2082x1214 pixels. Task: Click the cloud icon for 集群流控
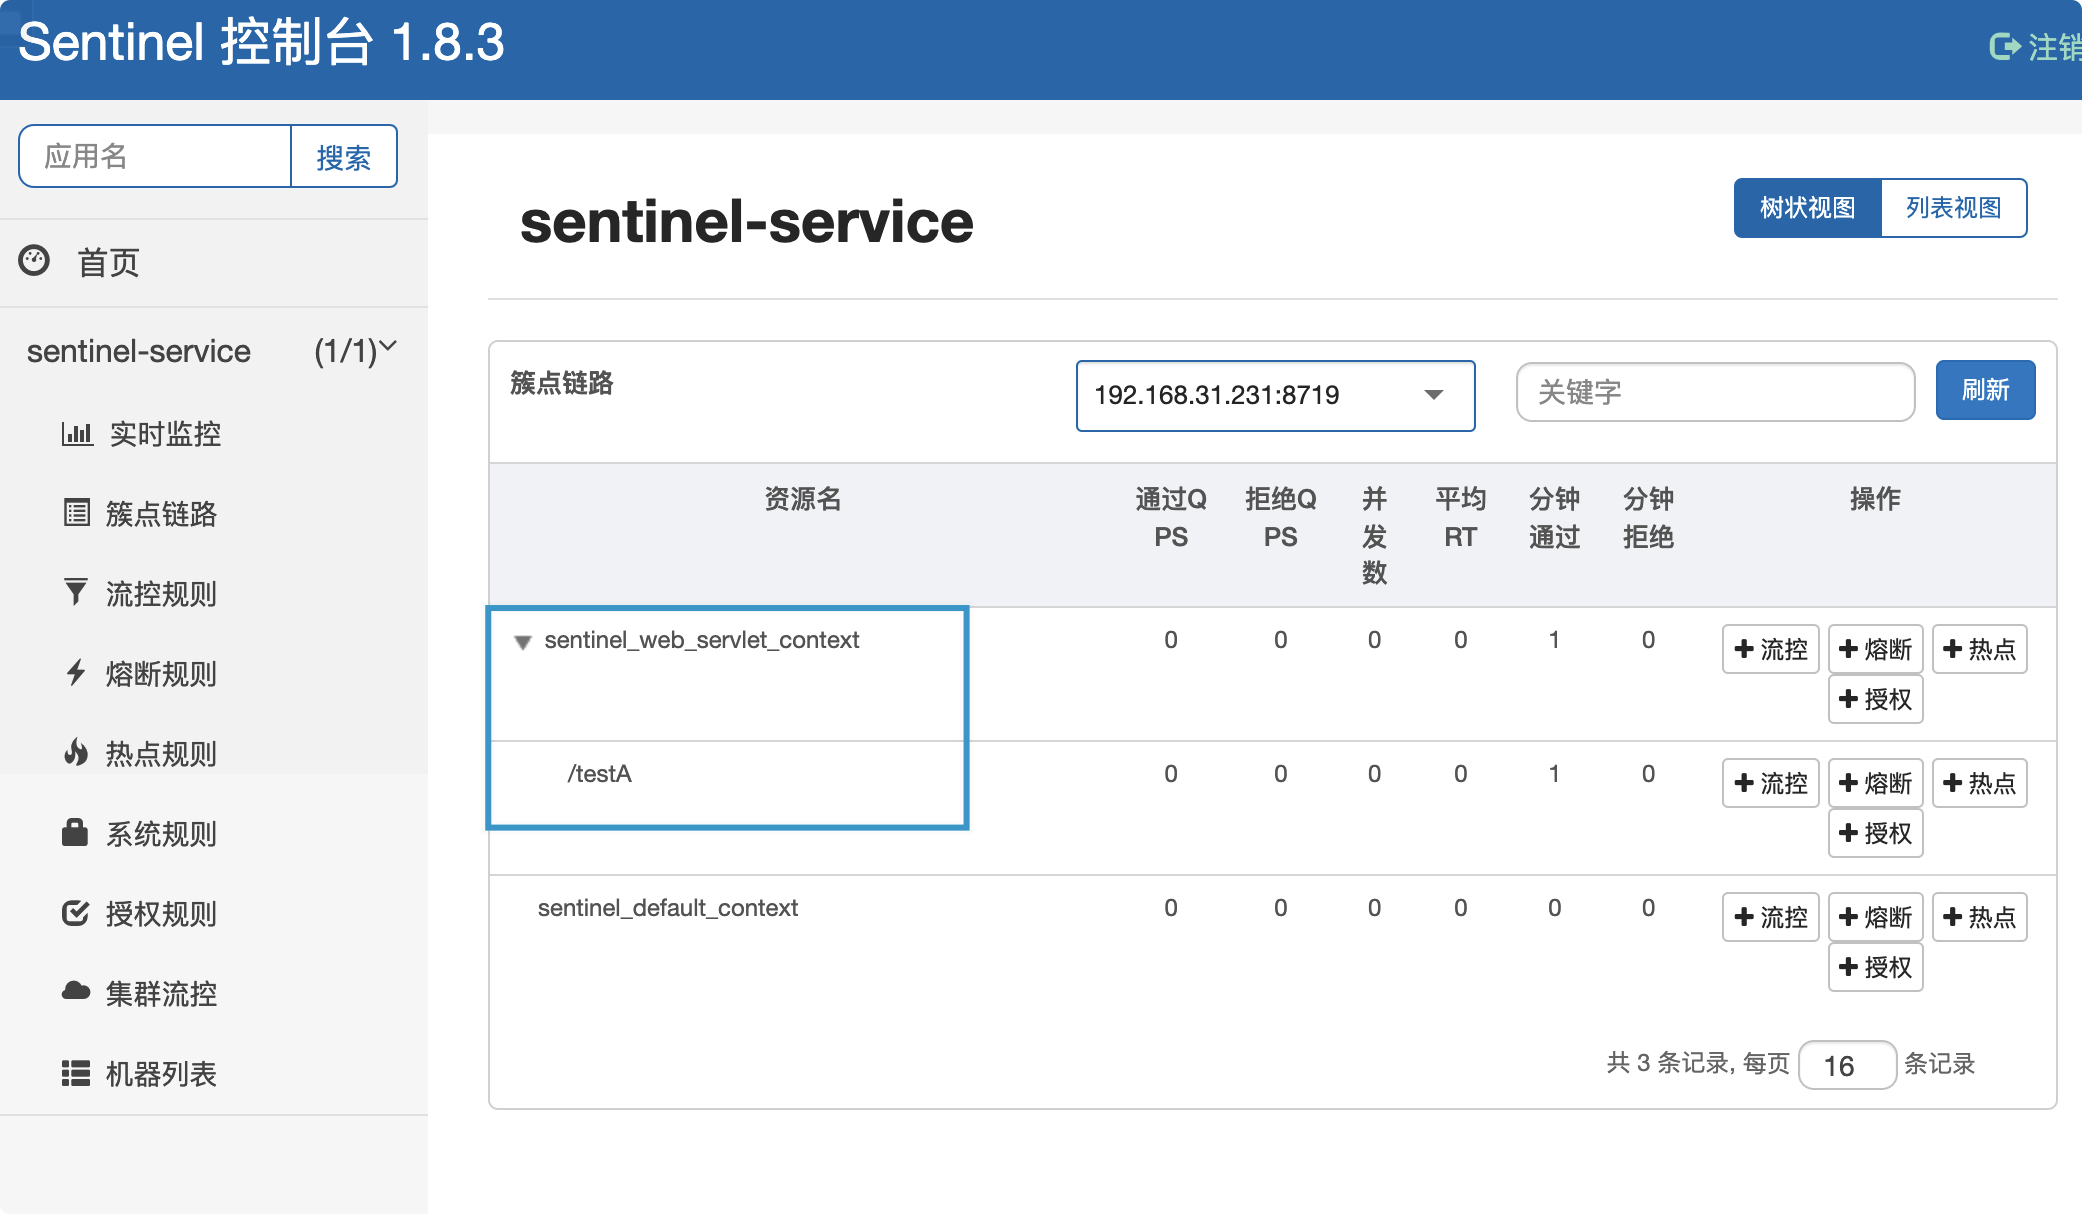76,991
